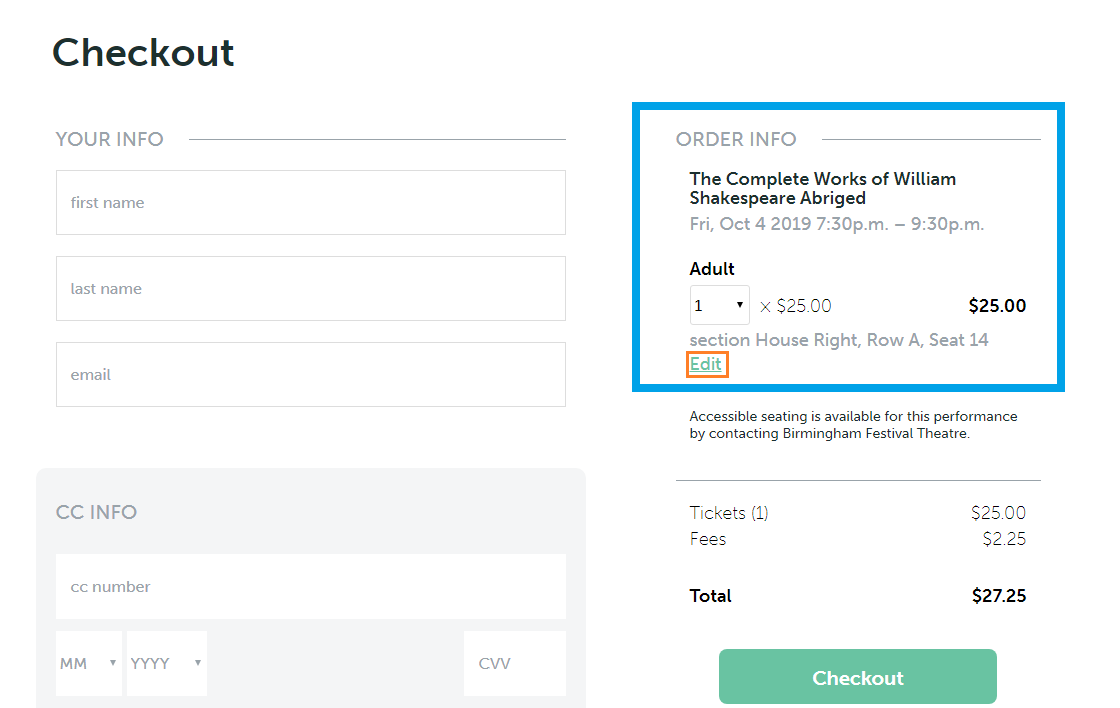The width and height of the screenshot is (1120, 708).
Task: Click the cc number field
Action: point(310,587)
